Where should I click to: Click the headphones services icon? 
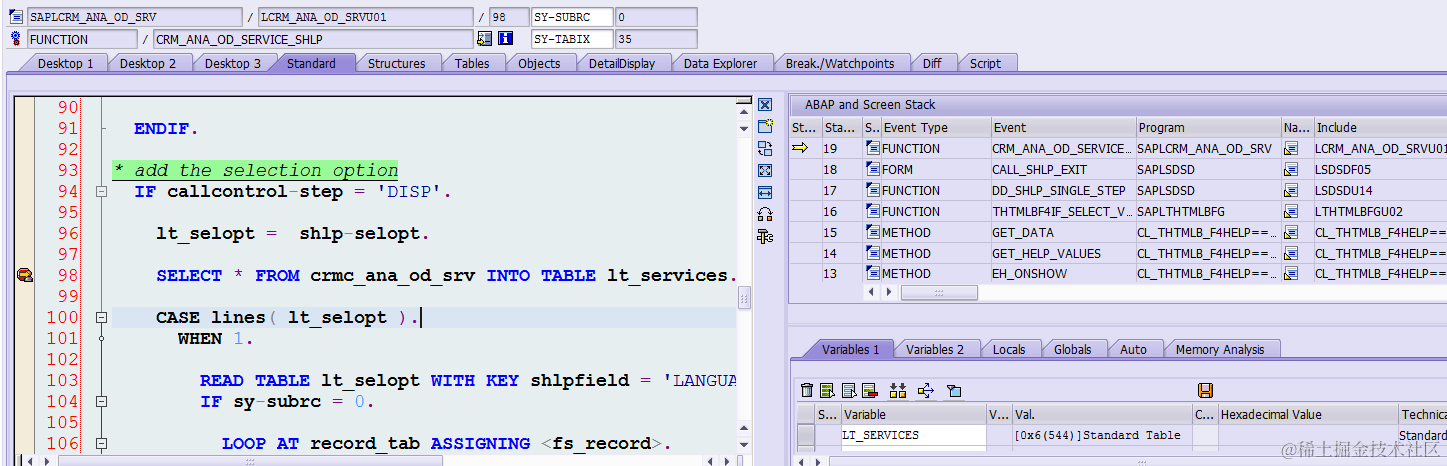[765, 214]
